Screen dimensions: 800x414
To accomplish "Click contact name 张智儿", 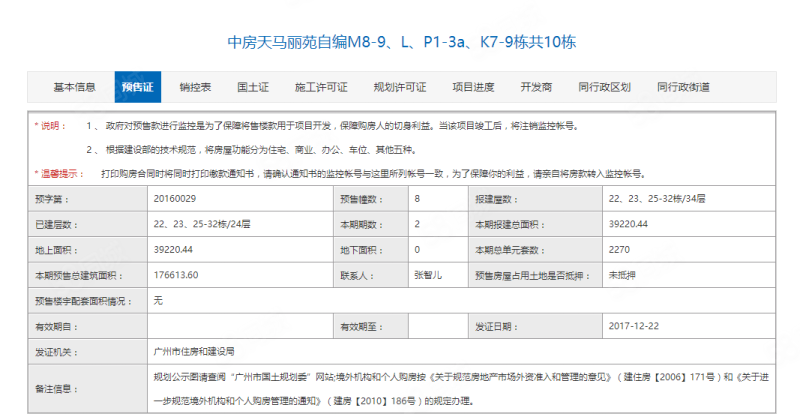I will [428, 275].
